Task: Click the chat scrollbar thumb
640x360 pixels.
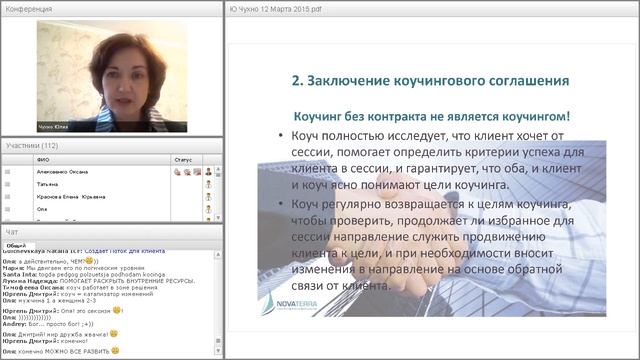Action: (x=218, y=341)
